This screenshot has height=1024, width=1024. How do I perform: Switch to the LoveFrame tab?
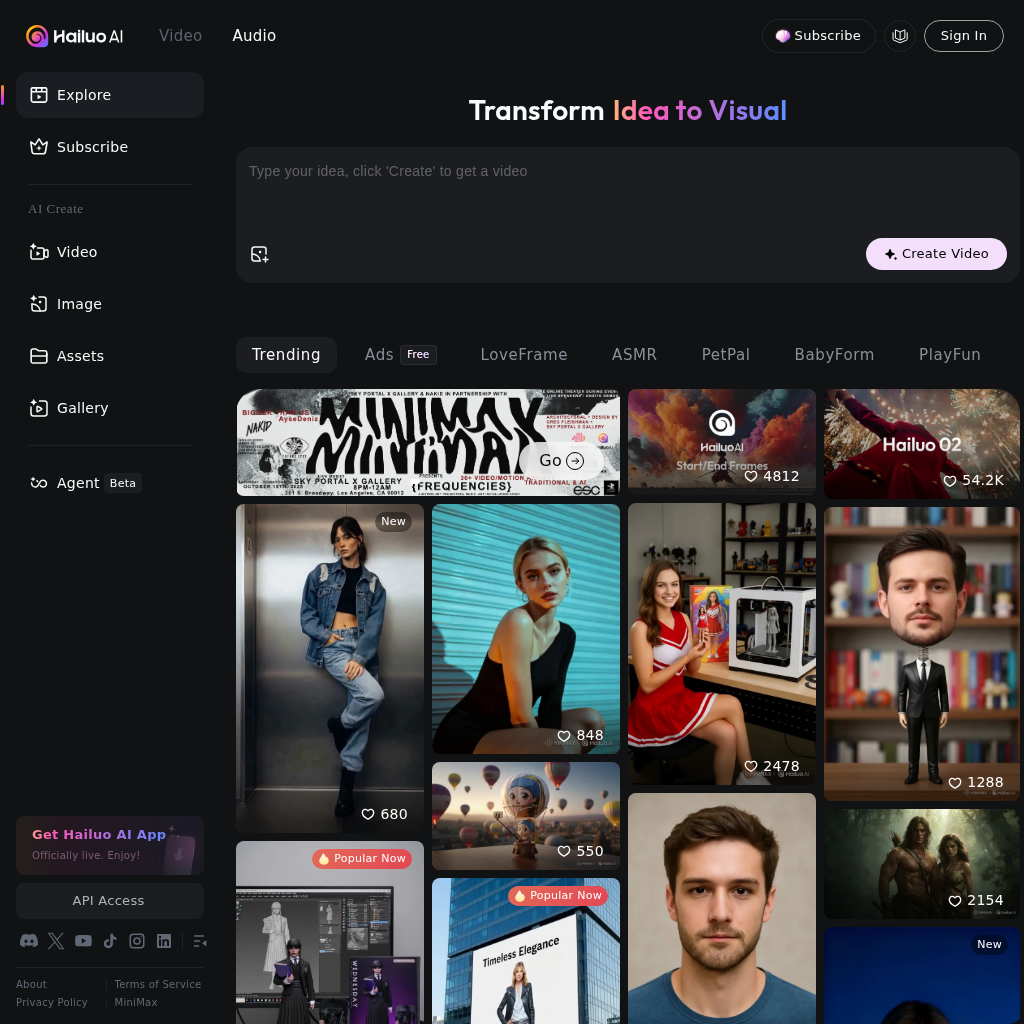point(524,354)
